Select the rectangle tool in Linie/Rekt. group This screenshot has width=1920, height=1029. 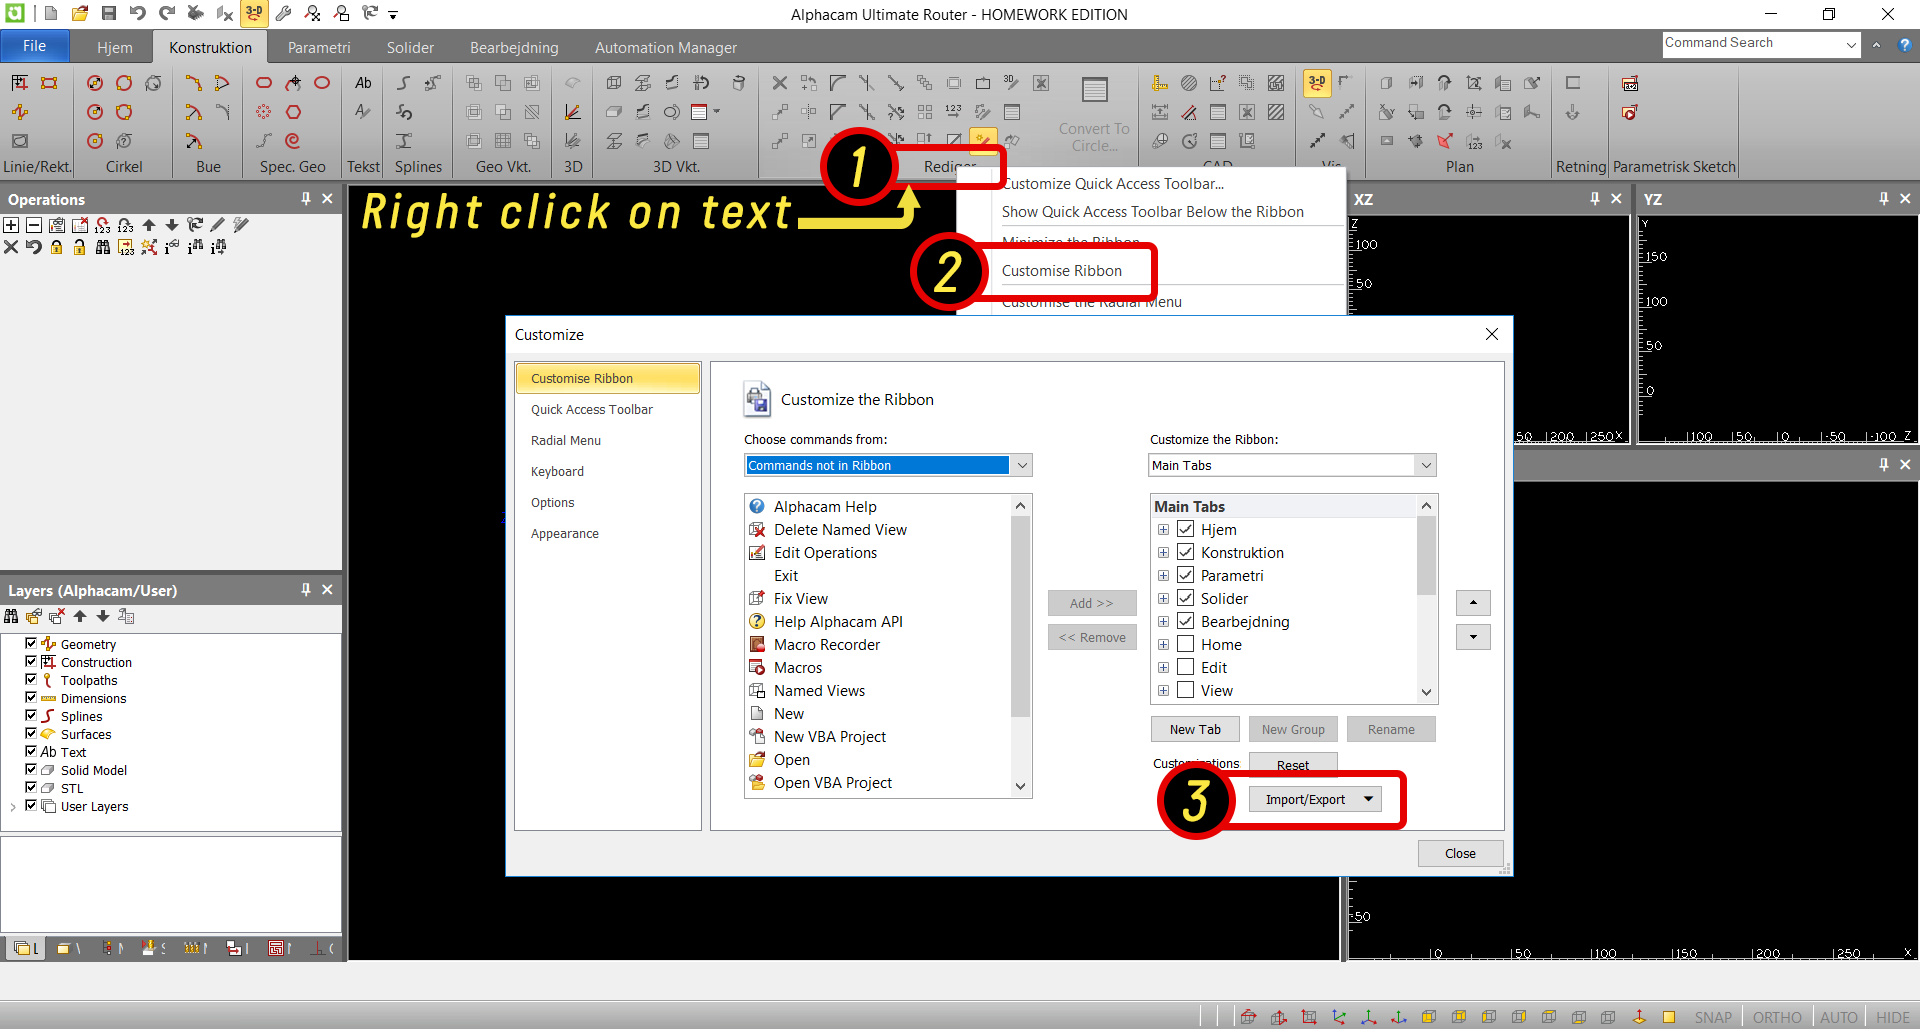[49, 83]
